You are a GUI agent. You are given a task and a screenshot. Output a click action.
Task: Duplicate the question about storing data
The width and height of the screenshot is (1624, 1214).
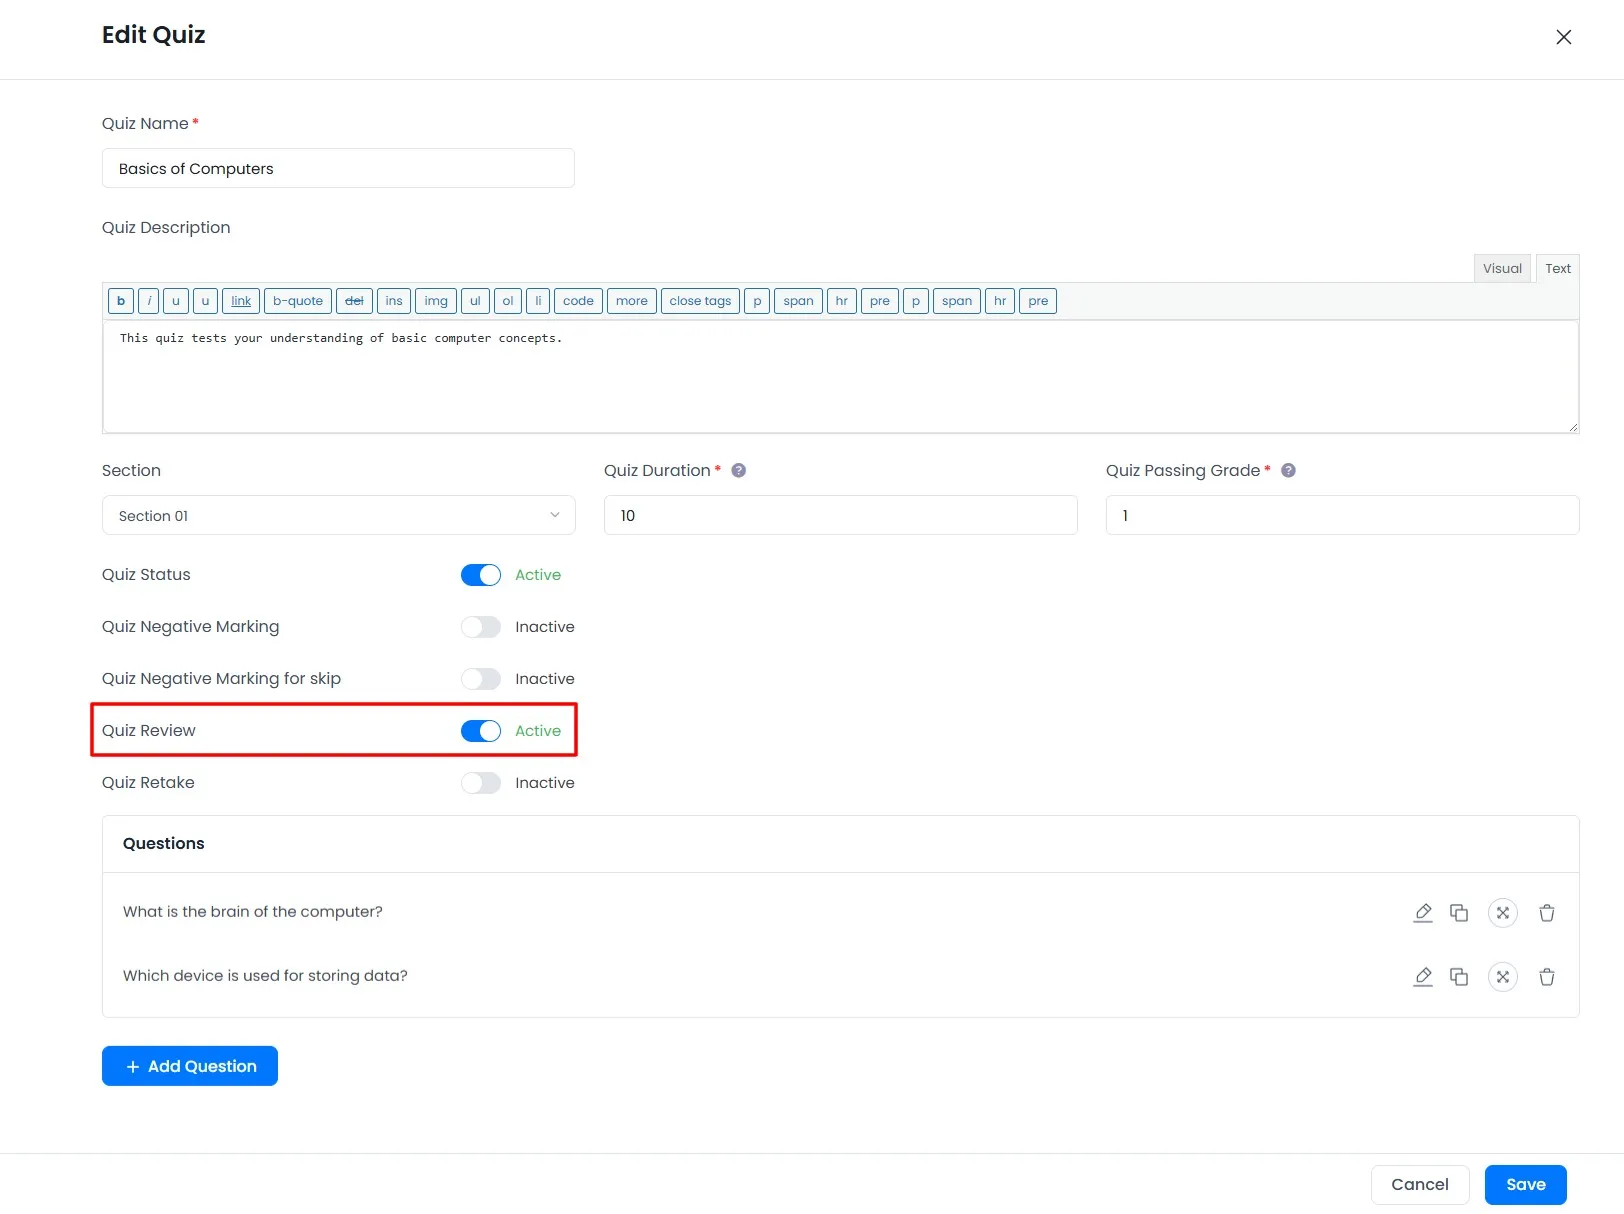tap(1459, 977)
